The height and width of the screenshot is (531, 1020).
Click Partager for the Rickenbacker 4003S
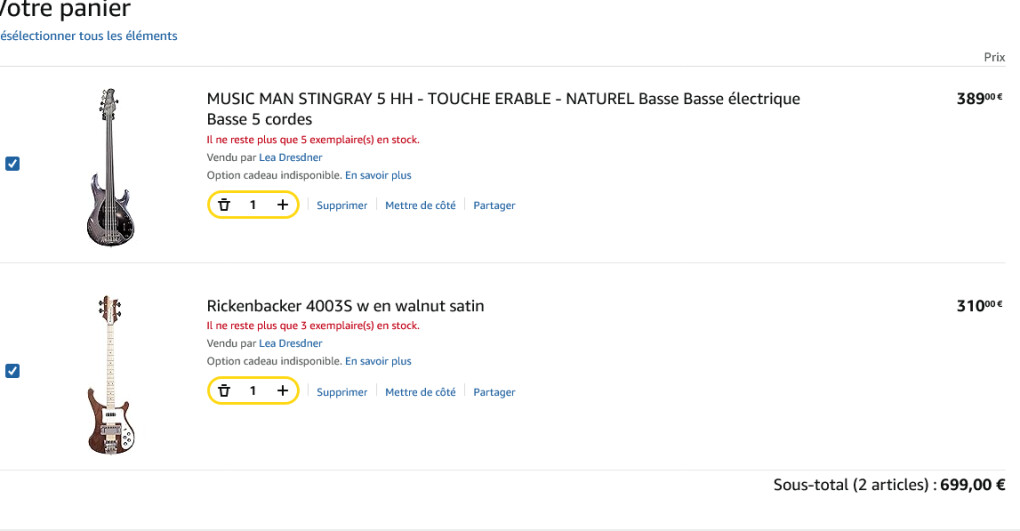click(494, 392)
